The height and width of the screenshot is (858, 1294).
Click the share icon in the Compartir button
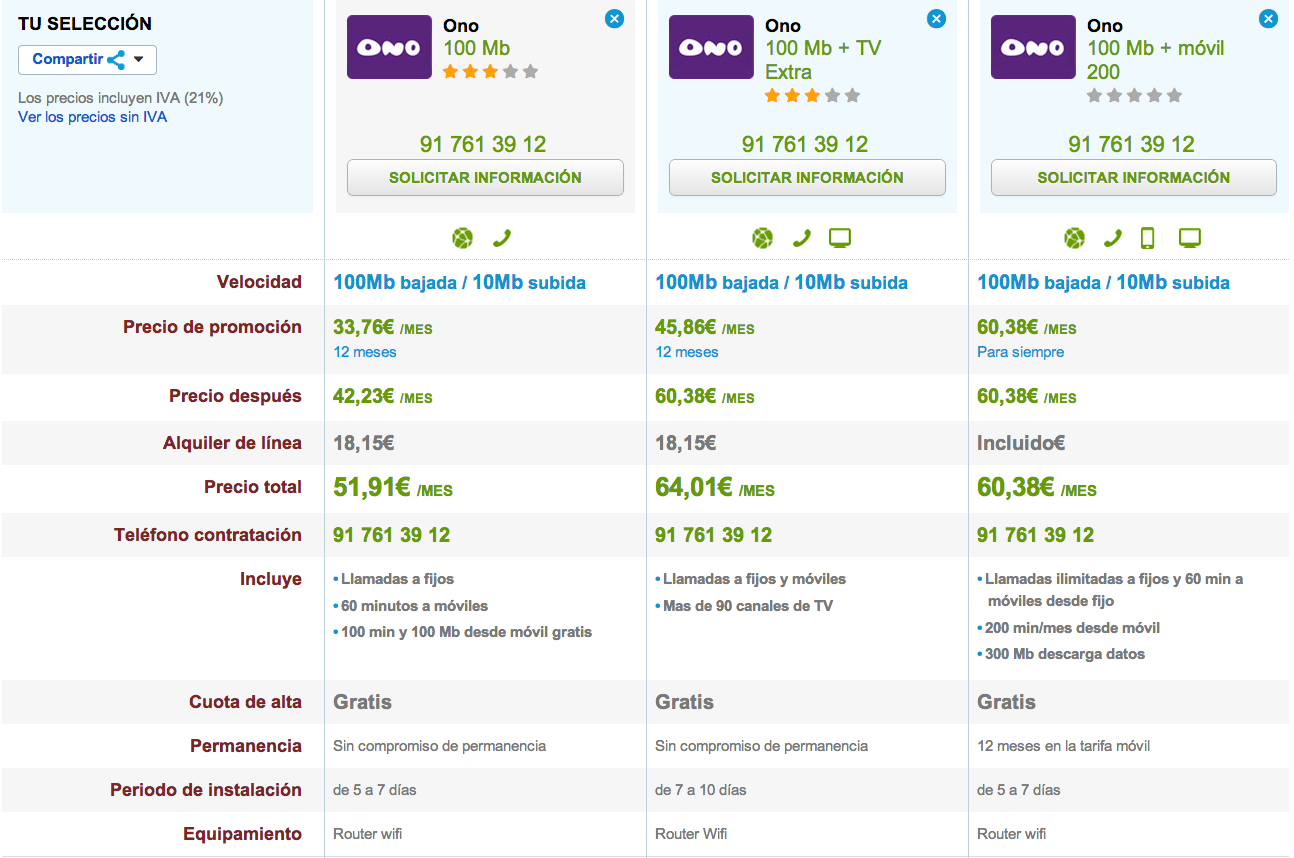pos(117,60)
